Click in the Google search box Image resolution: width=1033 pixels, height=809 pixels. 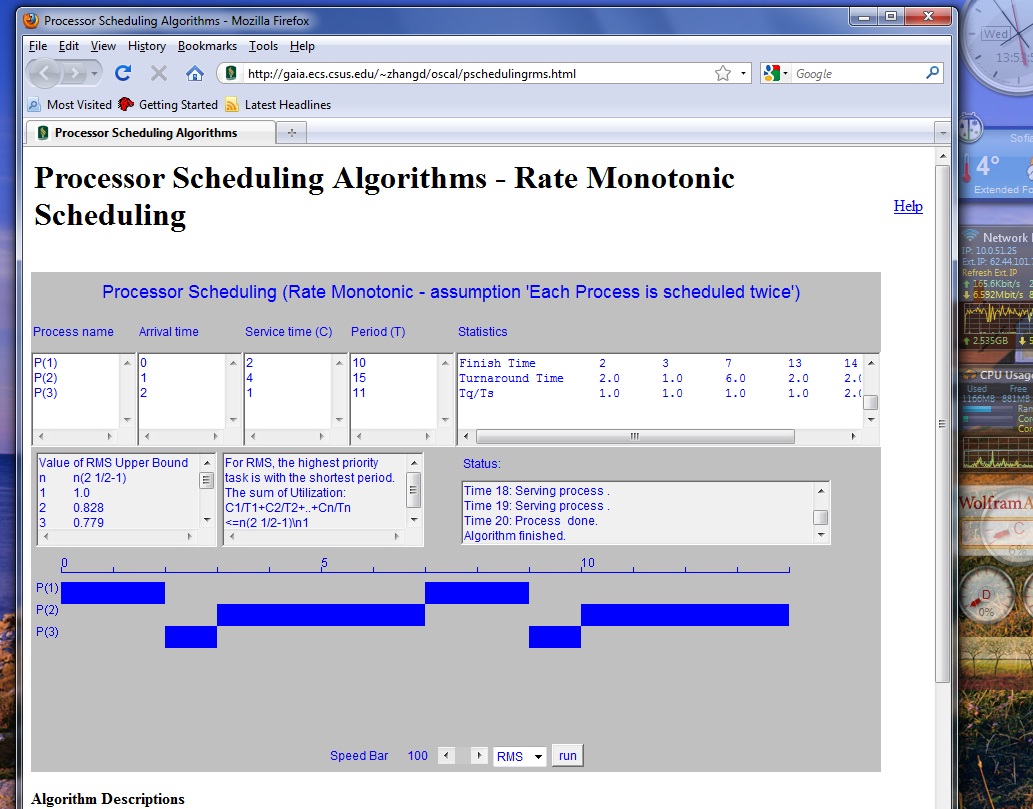pos(856,74)
